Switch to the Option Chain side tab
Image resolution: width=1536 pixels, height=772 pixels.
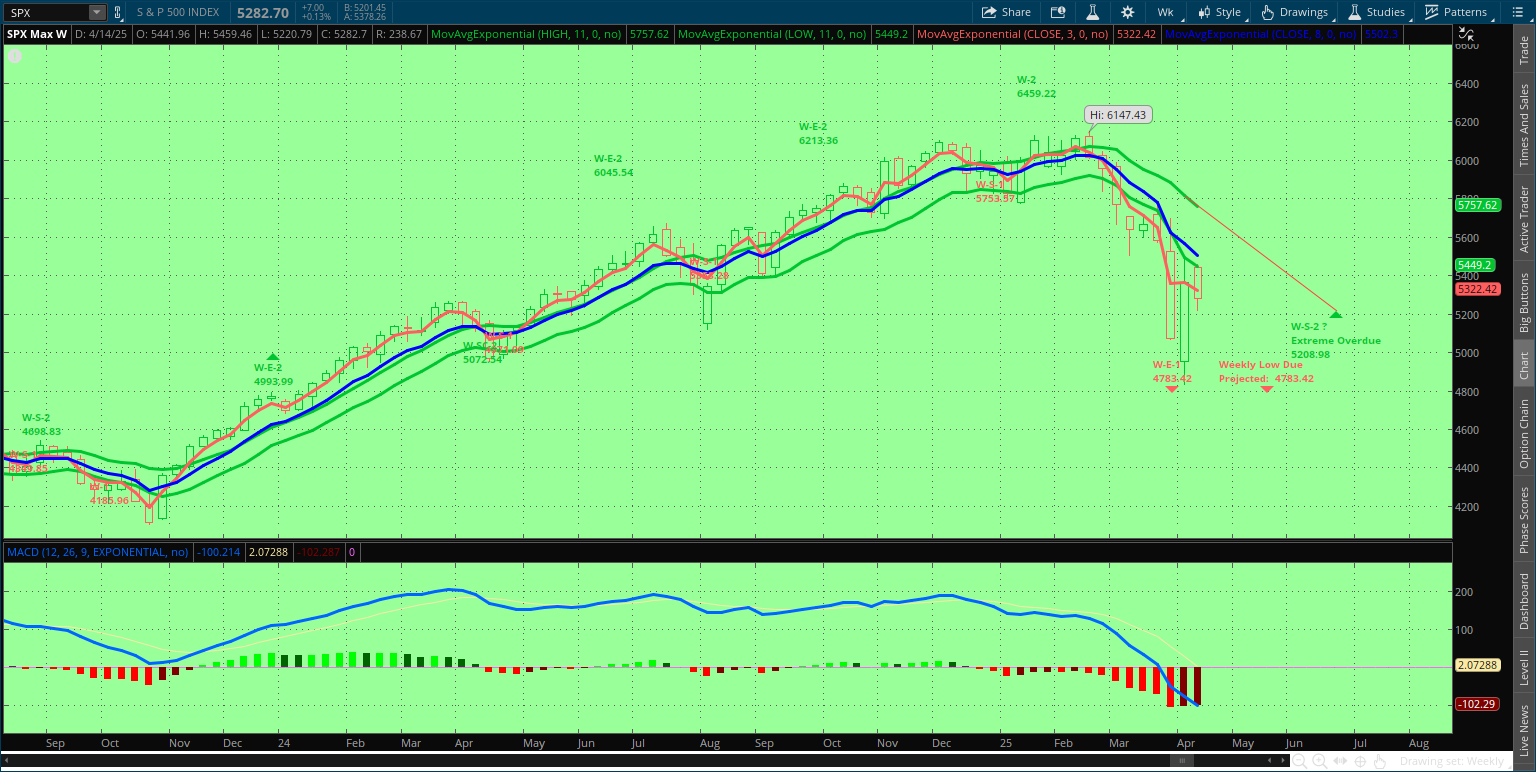pos(1524,434)
